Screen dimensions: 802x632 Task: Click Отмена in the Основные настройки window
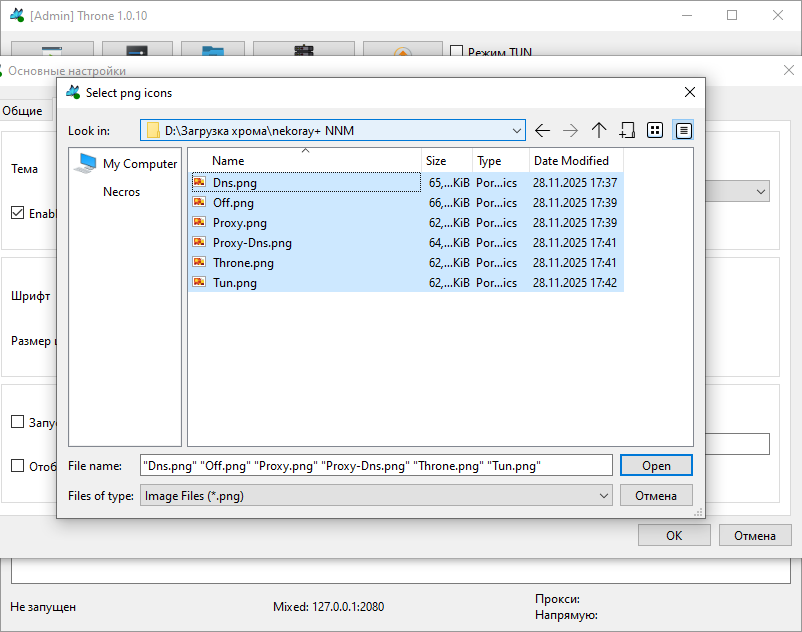point(755,535)
